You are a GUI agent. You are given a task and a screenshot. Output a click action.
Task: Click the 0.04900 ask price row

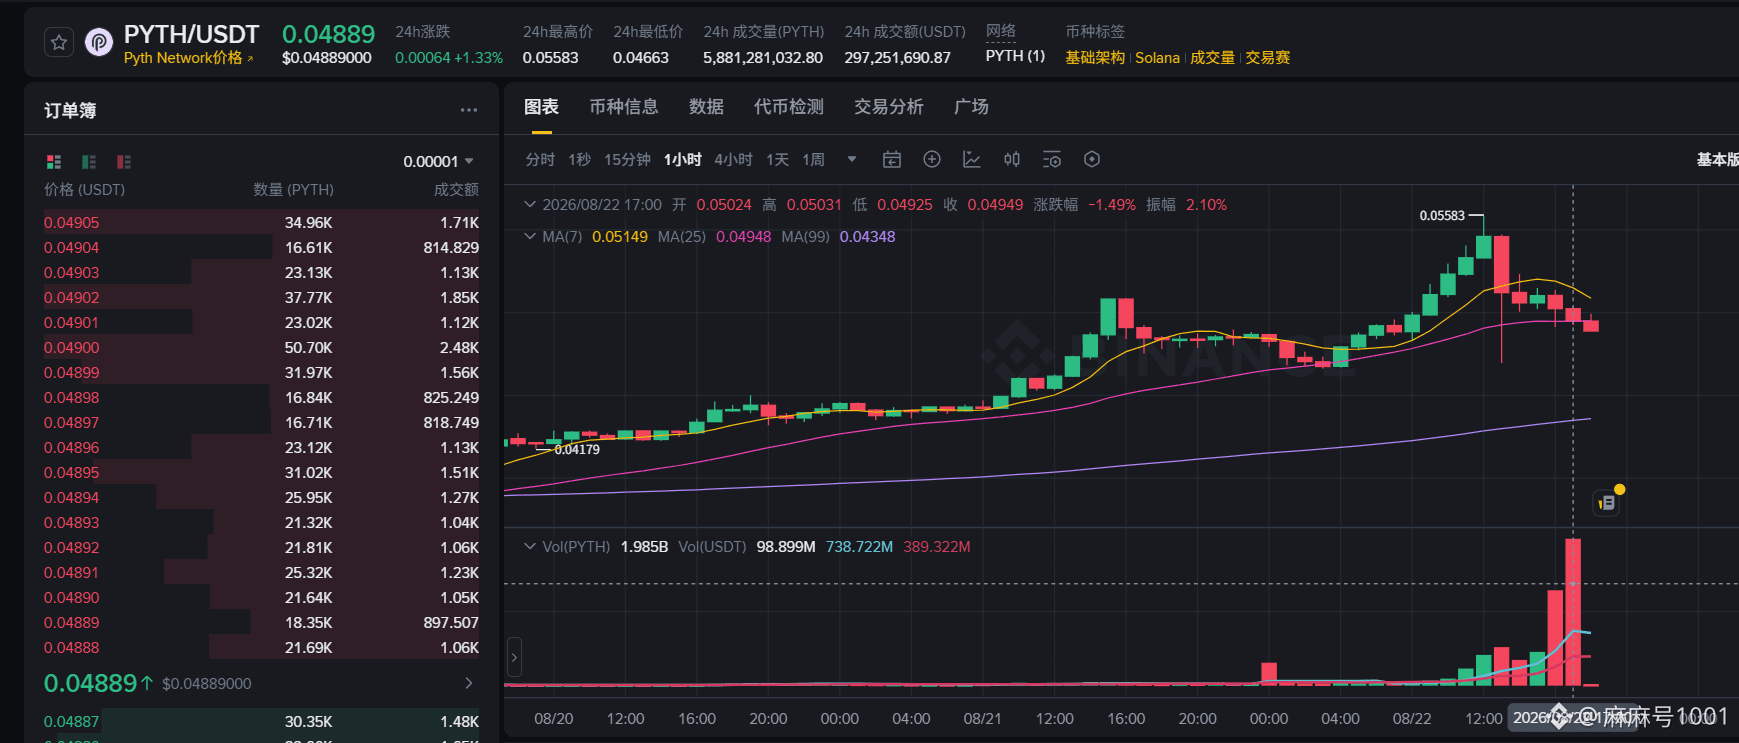pos(261,348)
